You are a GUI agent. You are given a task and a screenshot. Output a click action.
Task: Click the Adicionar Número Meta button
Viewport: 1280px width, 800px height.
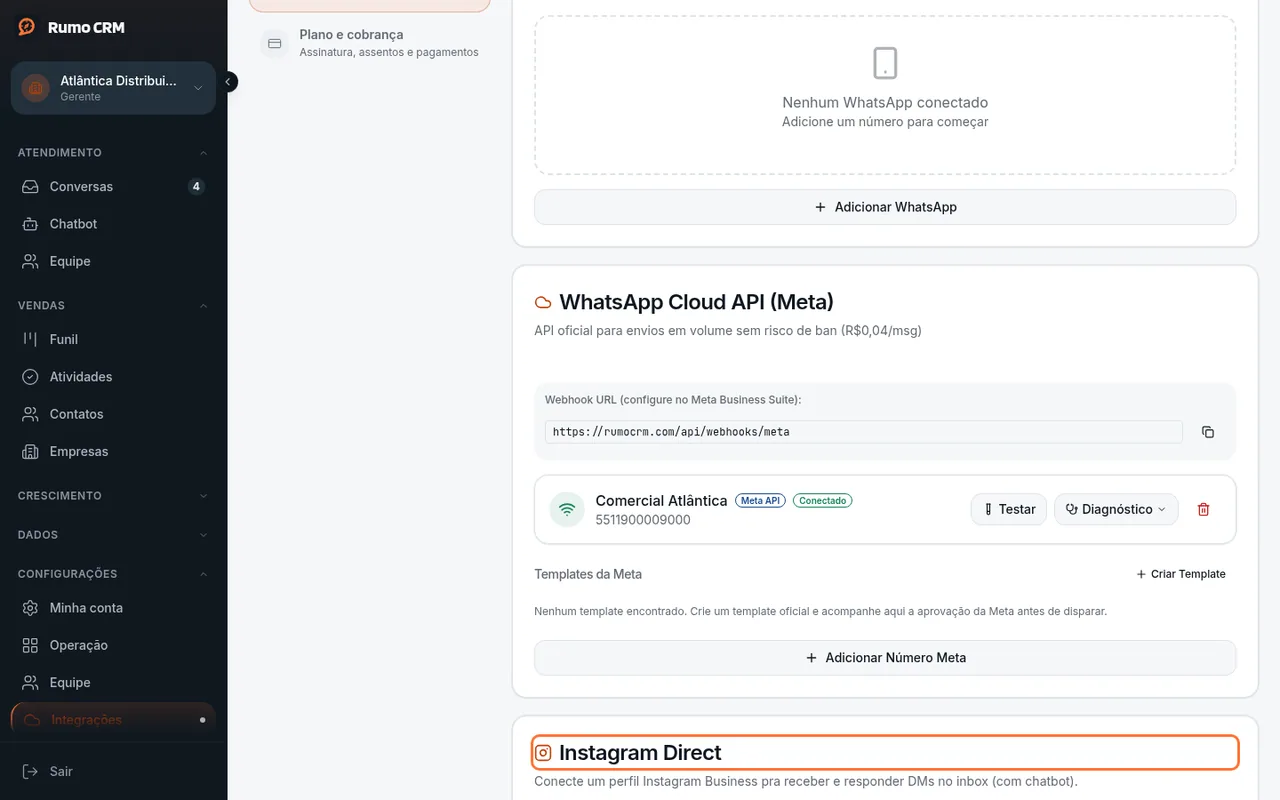[885, 658]
